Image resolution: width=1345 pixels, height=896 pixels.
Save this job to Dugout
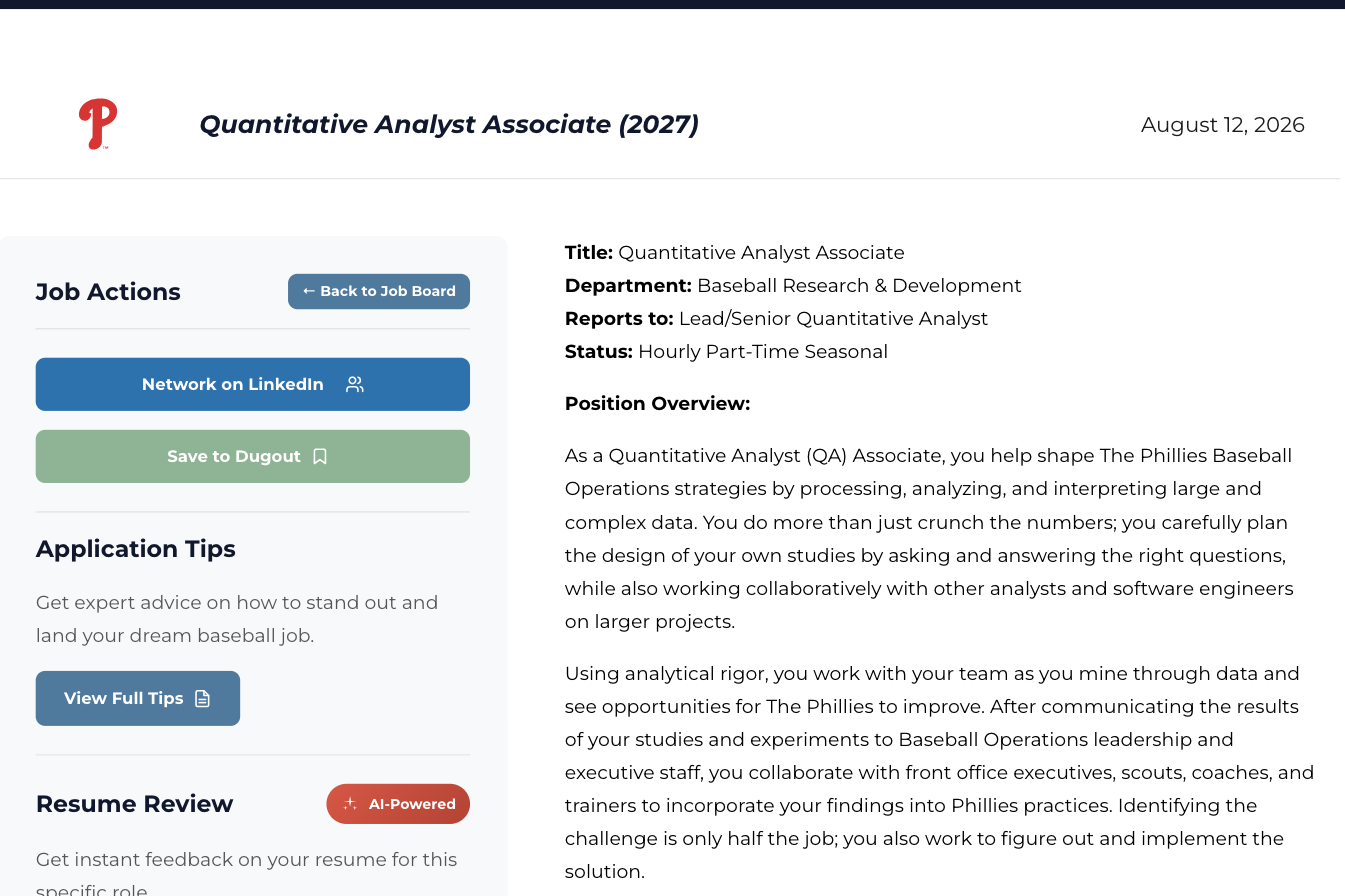(253, 456)
